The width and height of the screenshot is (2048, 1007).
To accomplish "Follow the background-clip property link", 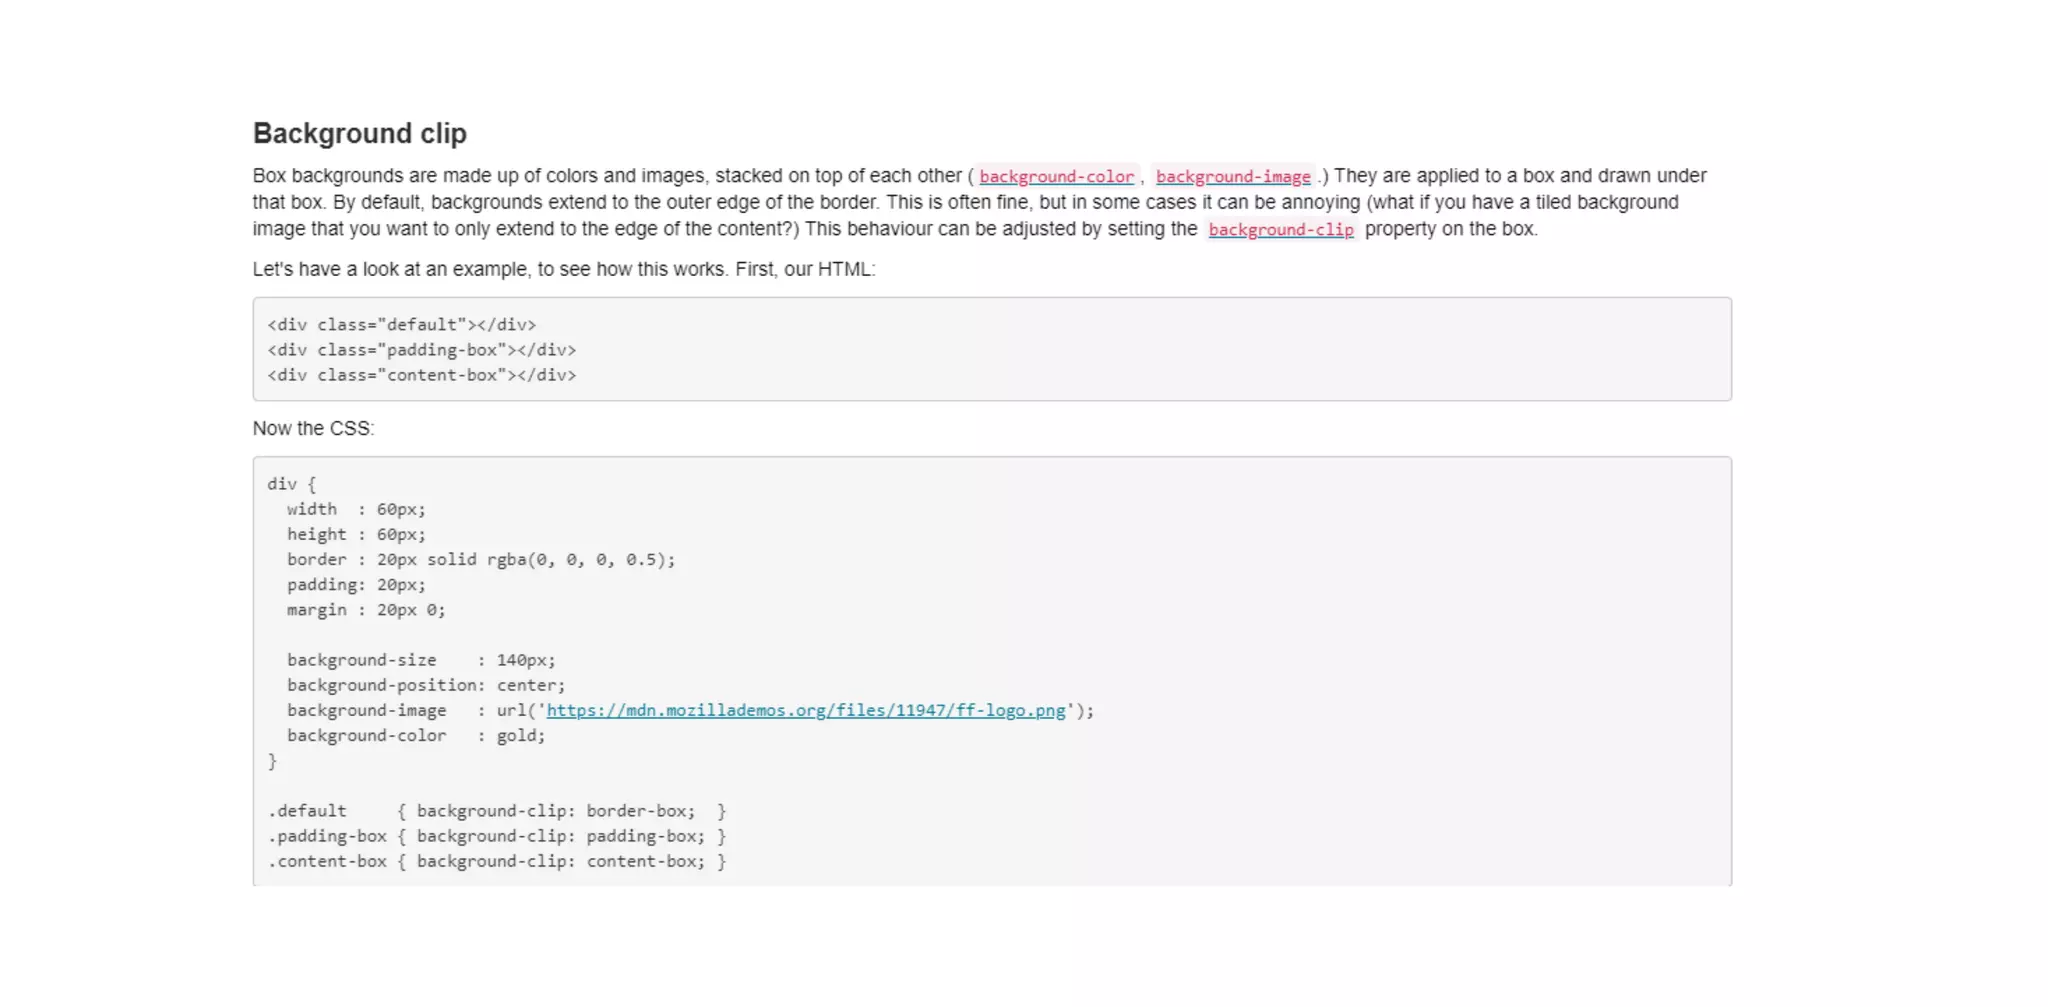I will click(x=1281, y=230).
